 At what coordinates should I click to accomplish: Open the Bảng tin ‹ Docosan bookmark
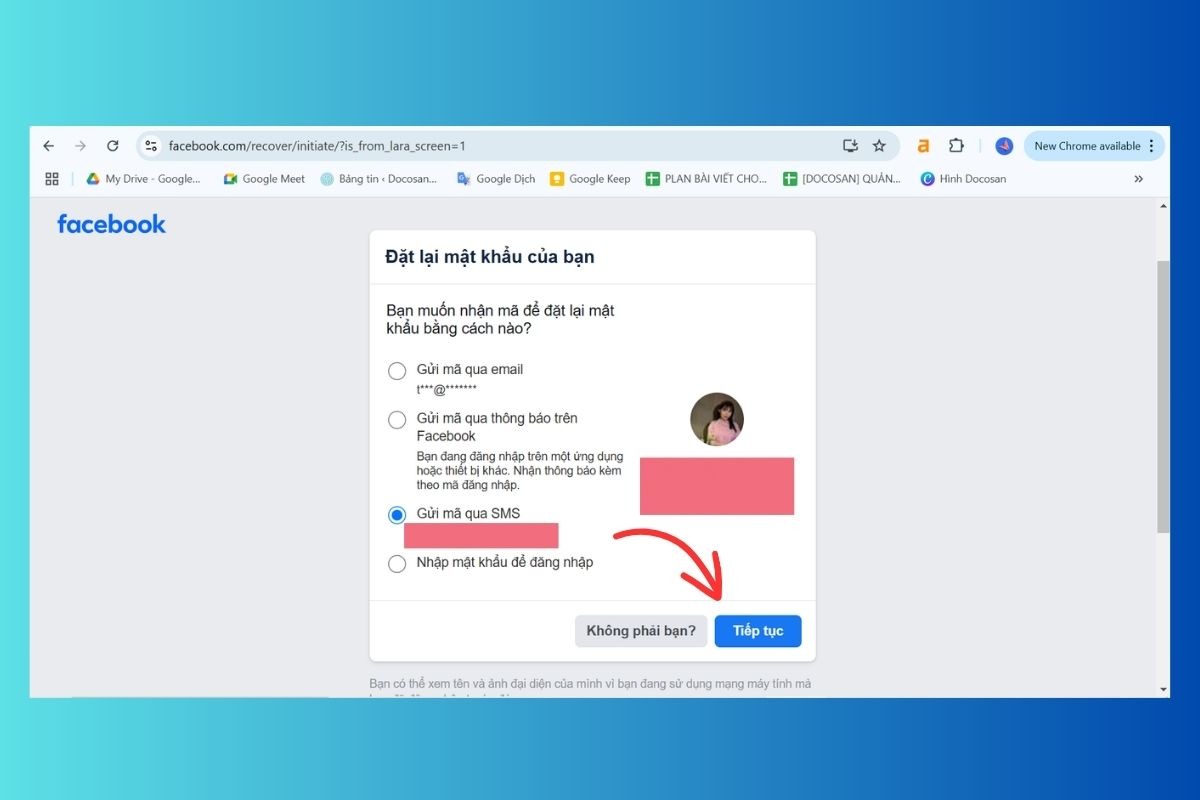(379, 179)
